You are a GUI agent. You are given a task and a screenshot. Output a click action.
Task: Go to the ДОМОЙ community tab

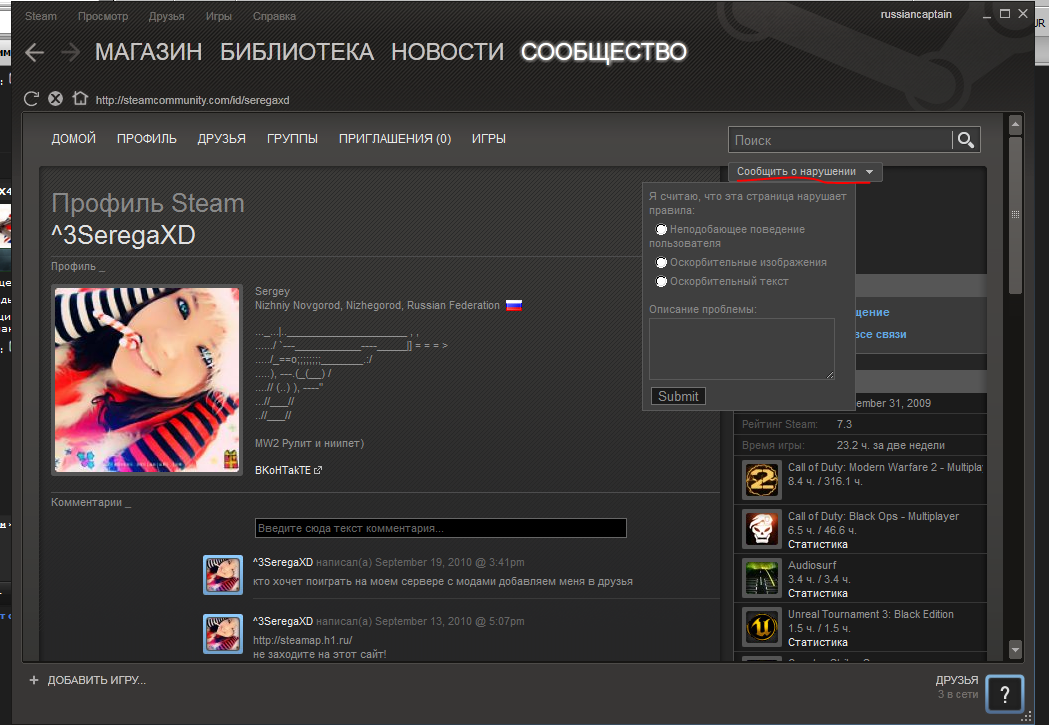point(74,138)
